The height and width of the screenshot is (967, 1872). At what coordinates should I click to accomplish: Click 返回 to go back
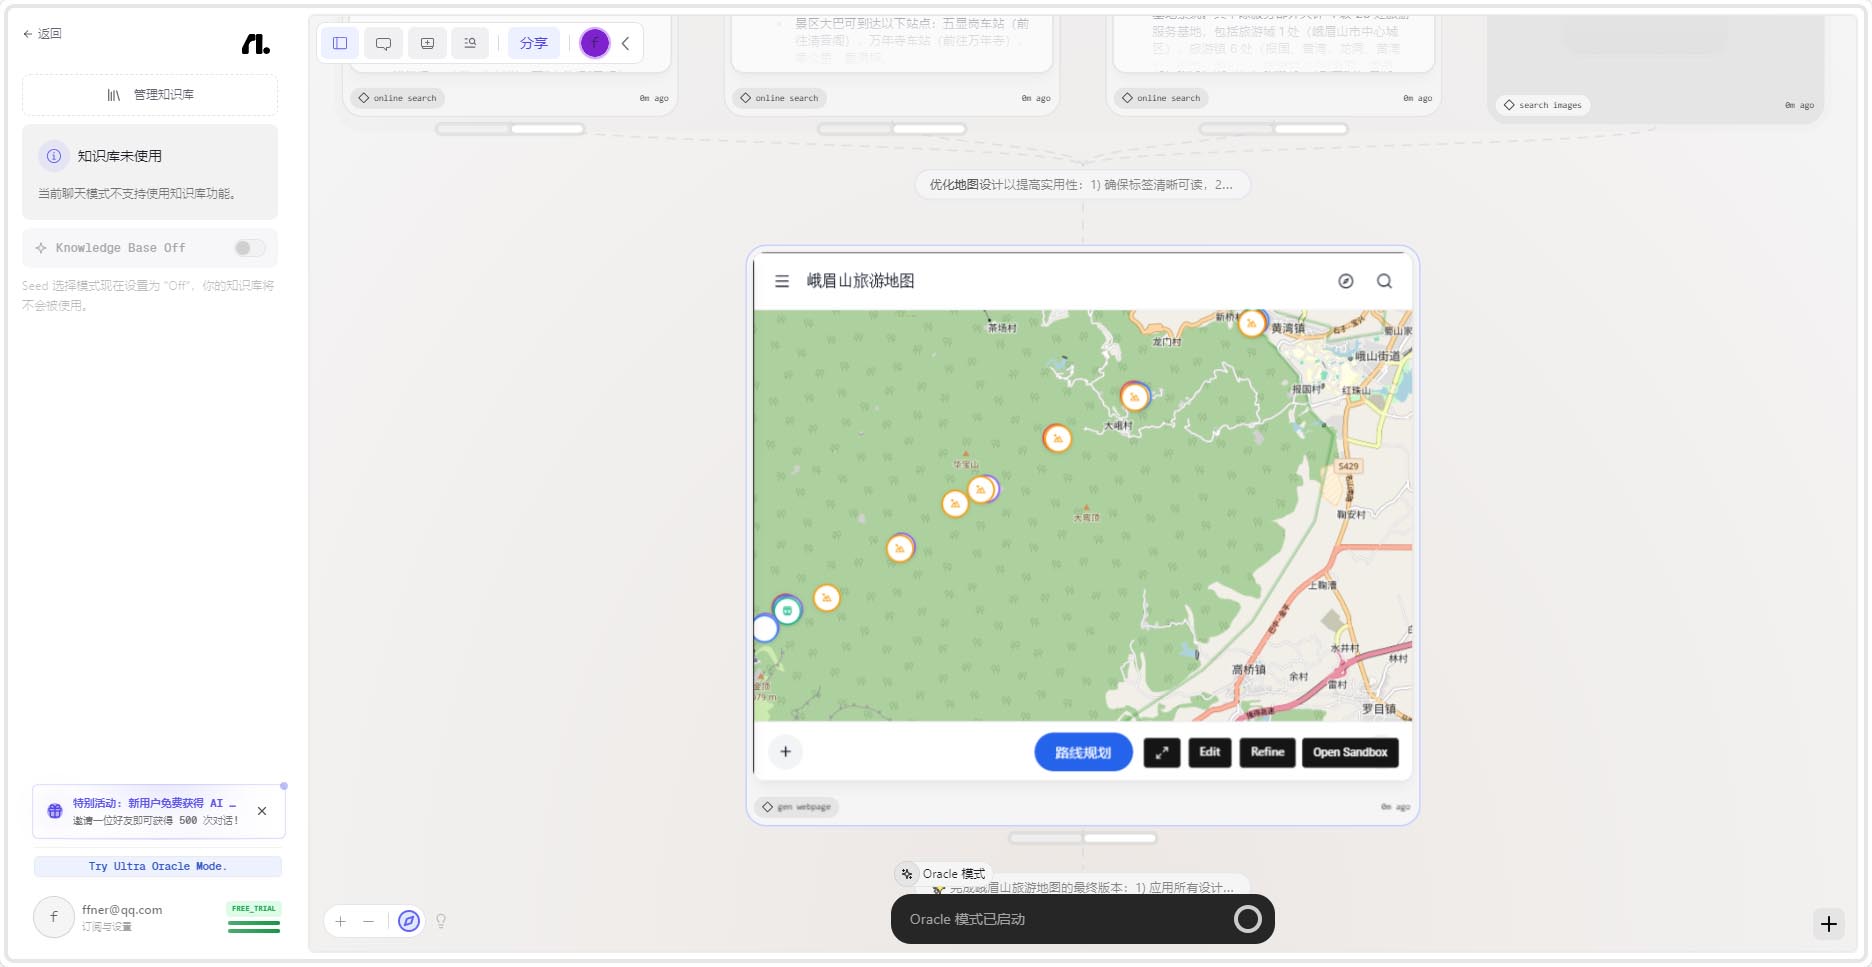coord(42,34)
